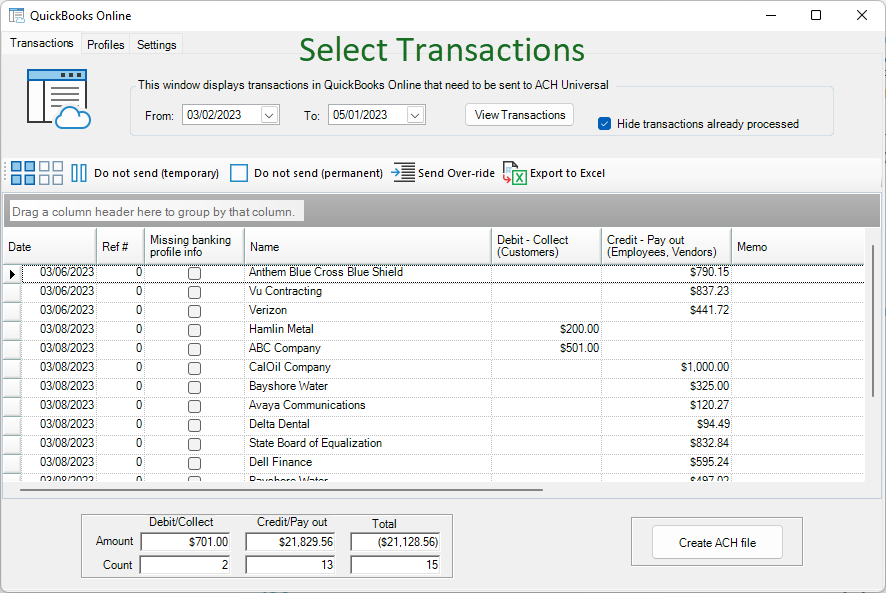Sort by the Name column header

[x=368, y=246]
